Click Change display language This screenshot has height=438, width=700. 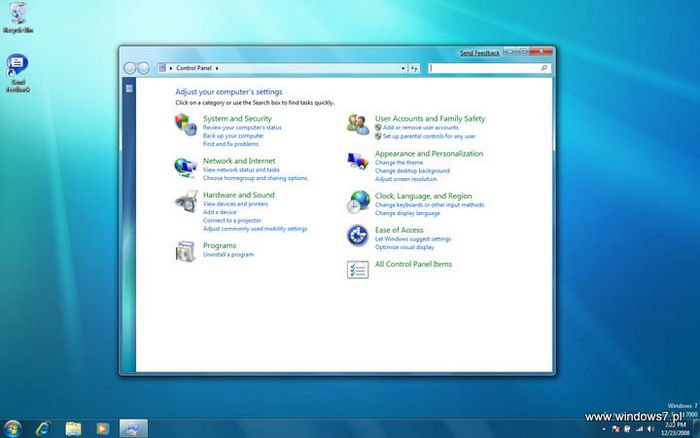[x=407, y=213]
